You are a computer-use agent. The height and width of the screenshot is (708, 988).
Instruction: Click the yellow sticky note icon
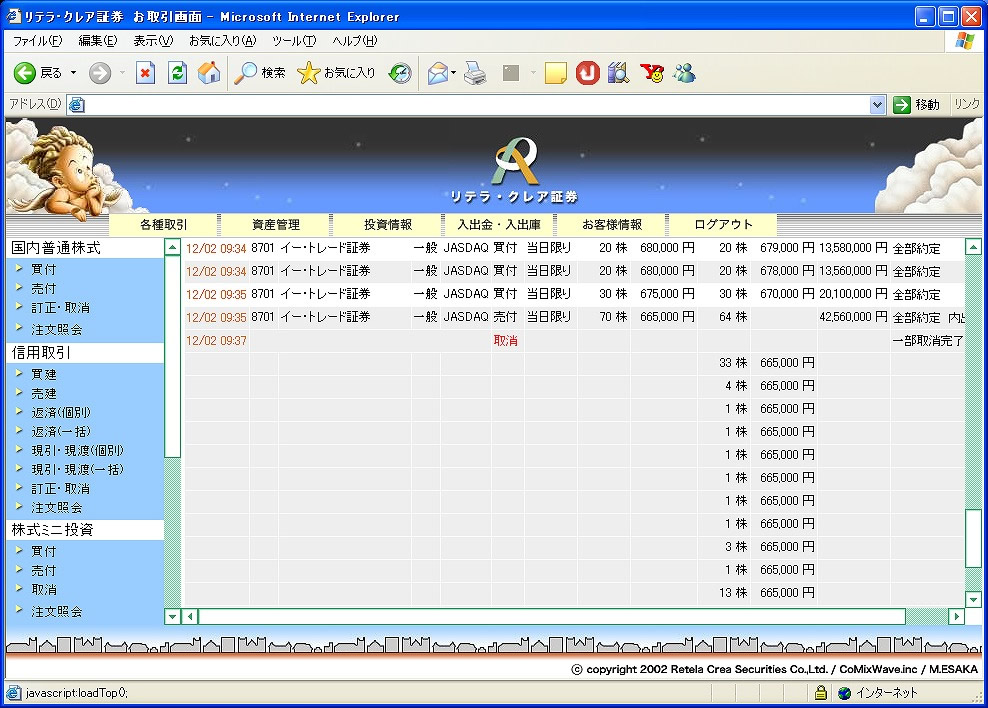coord(555,73)
